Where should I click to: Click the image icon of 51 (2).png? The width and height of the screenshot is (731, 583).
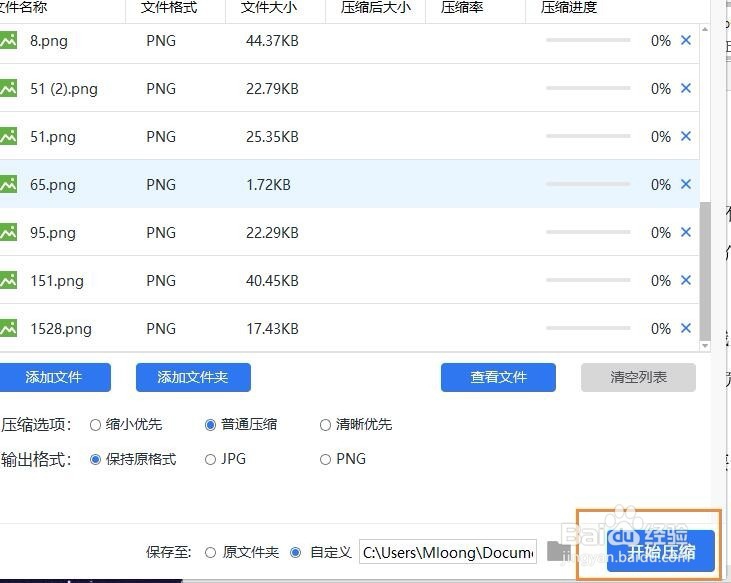tap(8, 89)
